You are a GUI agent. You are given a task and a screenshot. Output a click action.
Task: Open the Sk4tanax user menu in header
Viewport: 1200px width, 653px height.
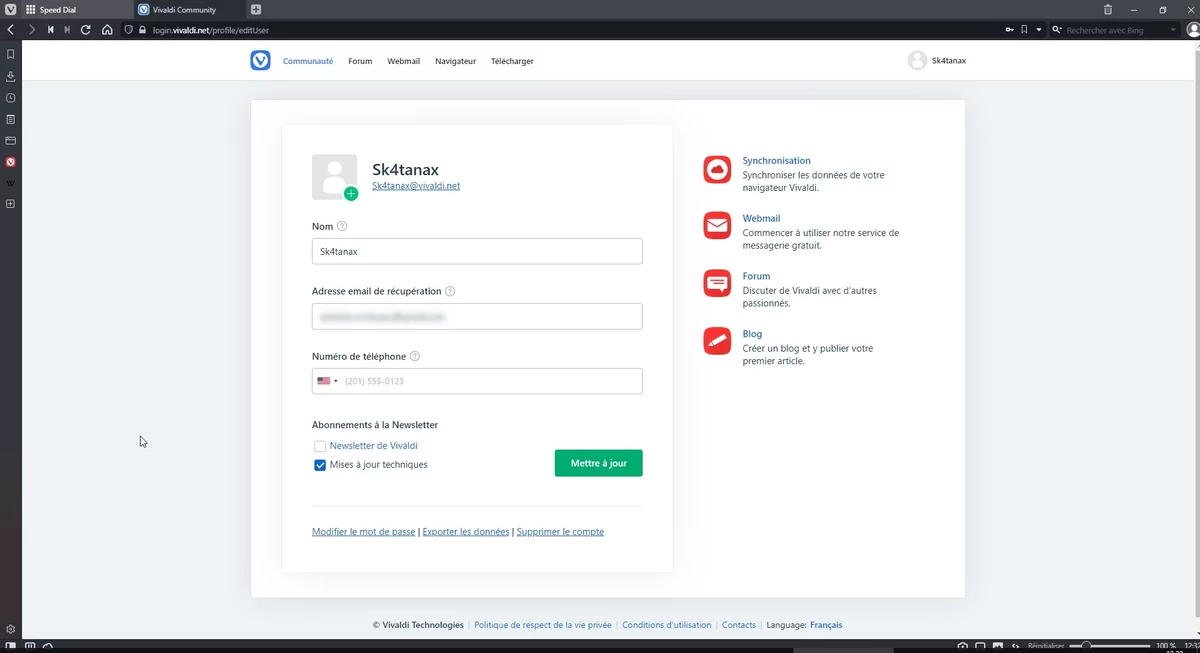[x=937, y=61]
